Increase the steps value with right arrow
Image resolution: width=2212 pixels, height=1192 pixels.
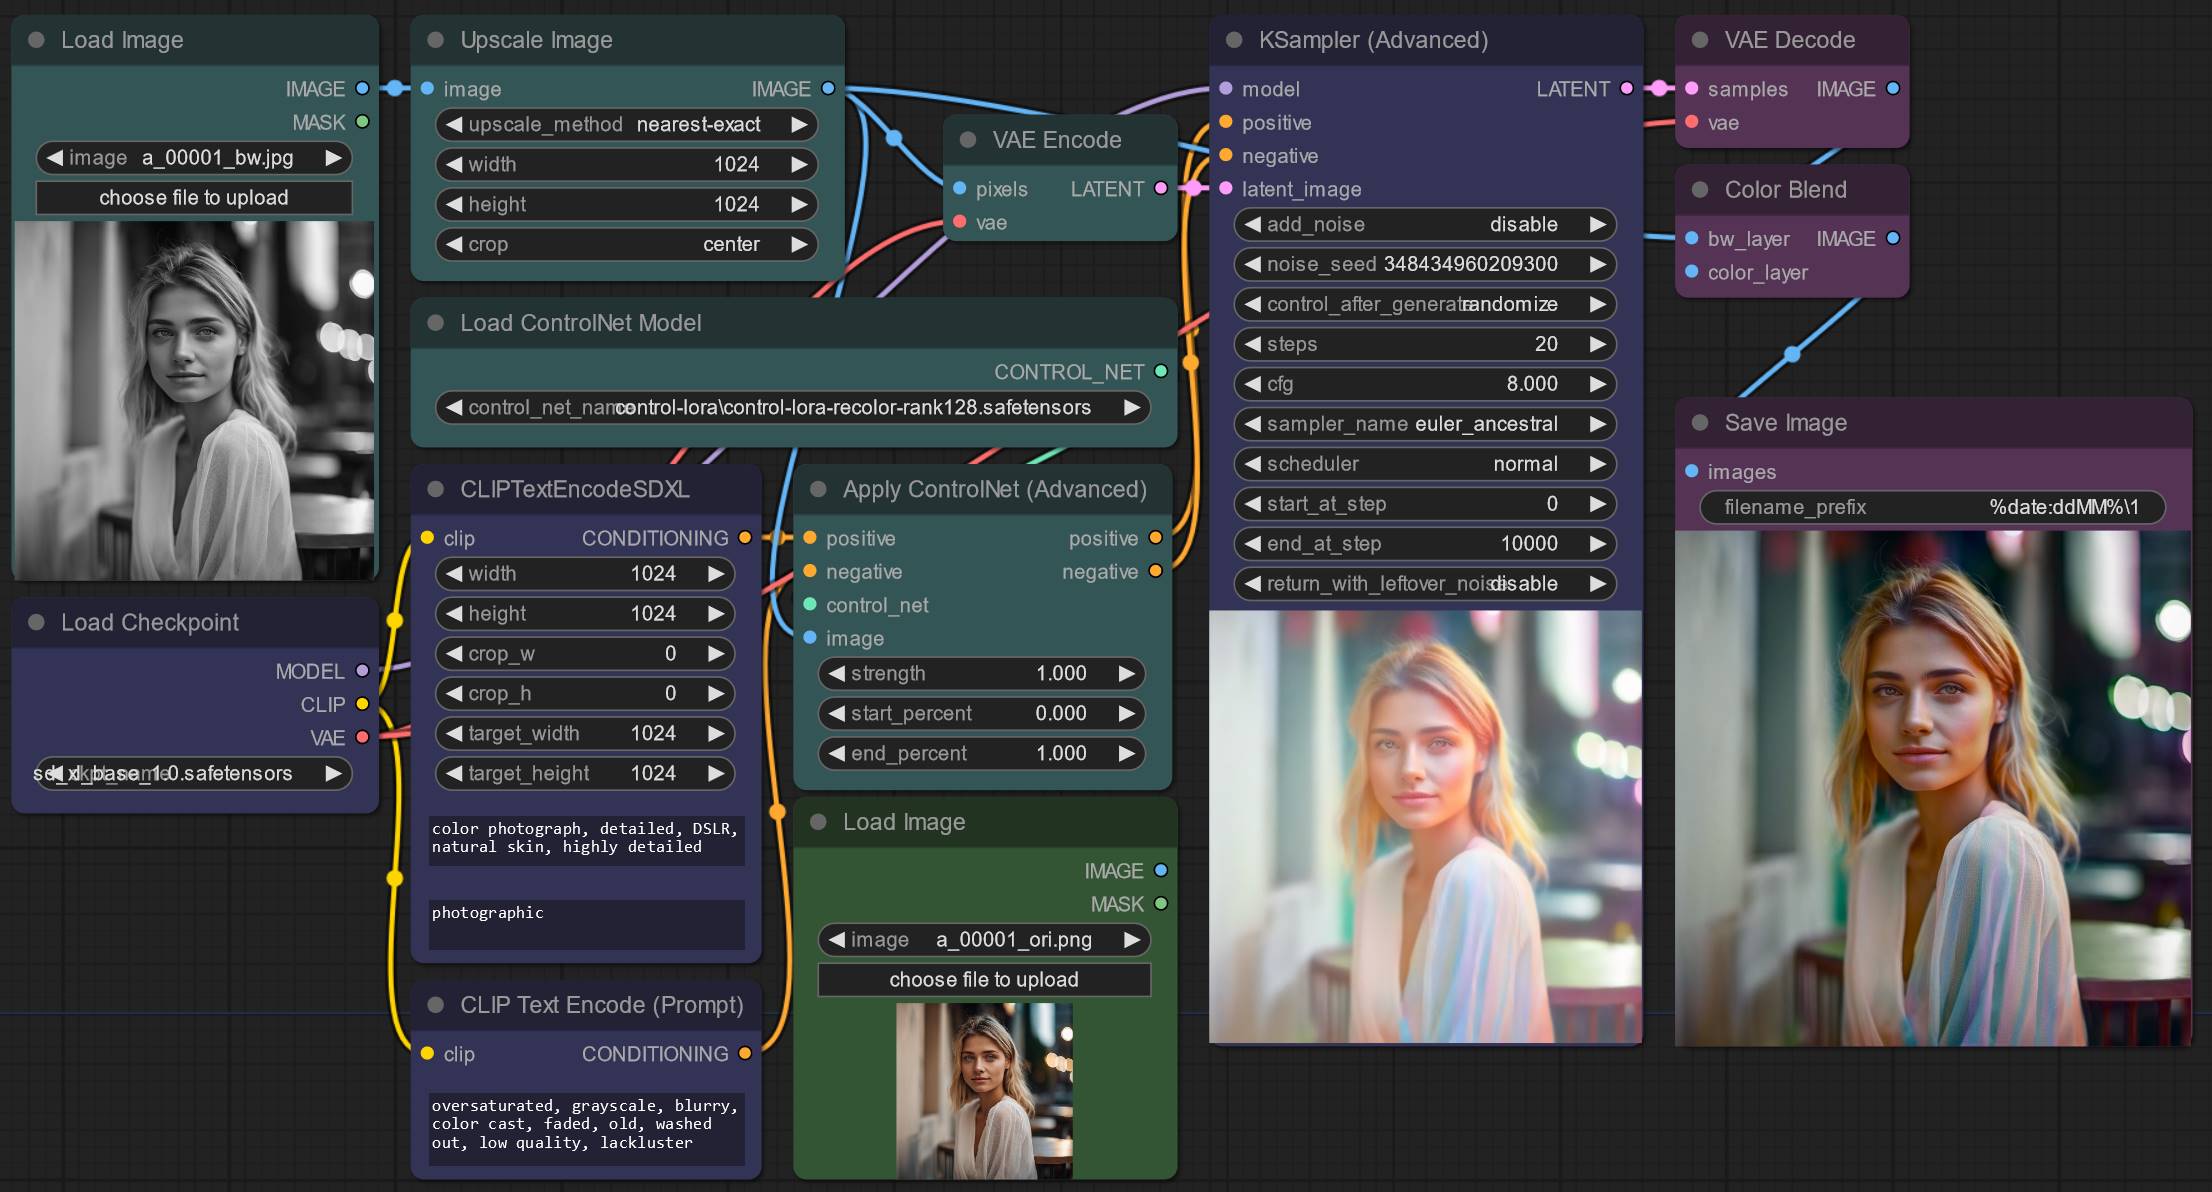click(x=1598, y=344)
